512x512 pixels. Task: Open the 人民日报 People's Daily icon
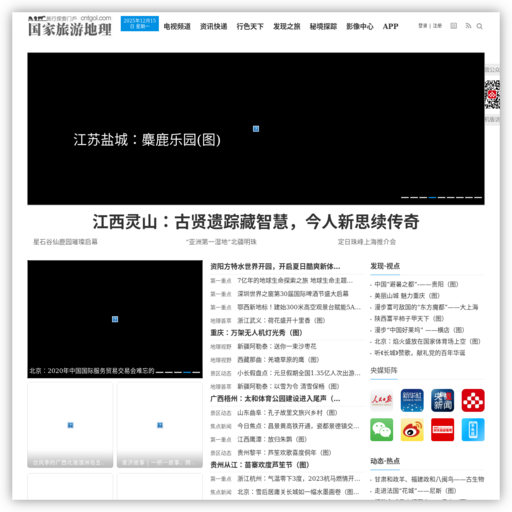[382, 400]
